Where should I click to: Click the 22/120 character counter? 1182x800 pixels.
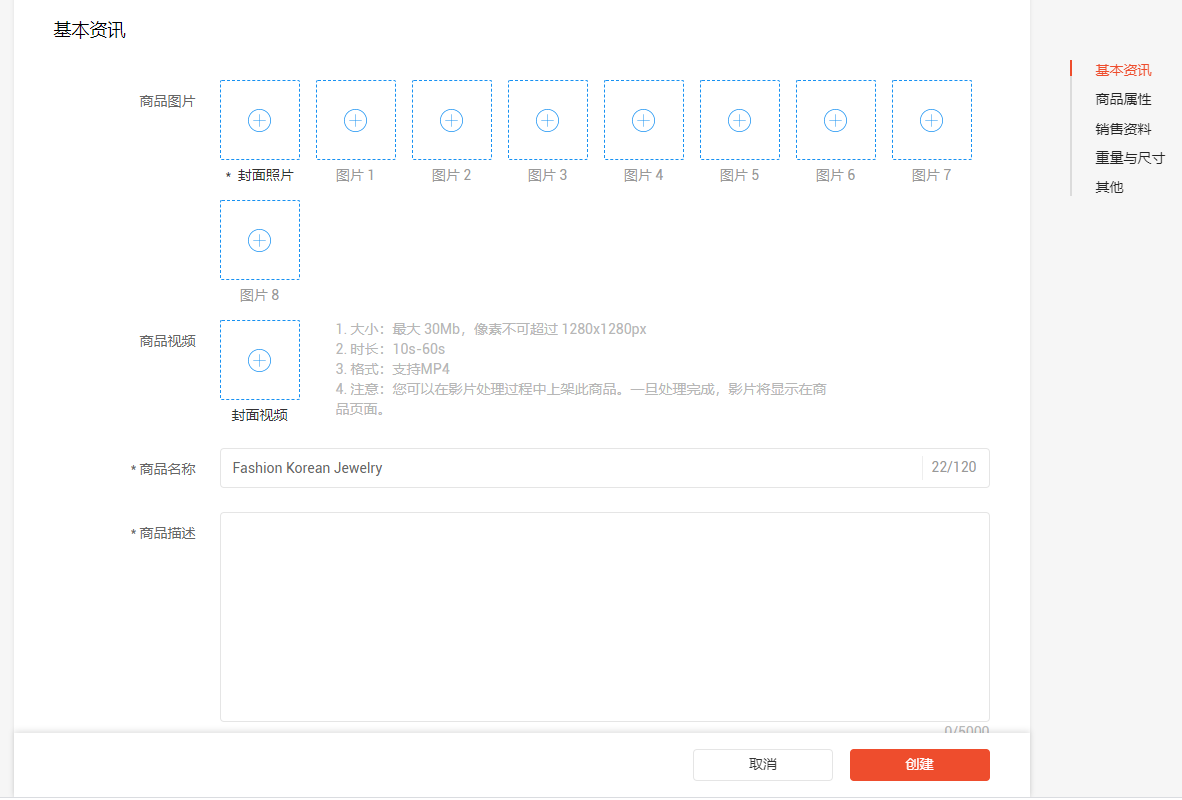coord(955,467)
